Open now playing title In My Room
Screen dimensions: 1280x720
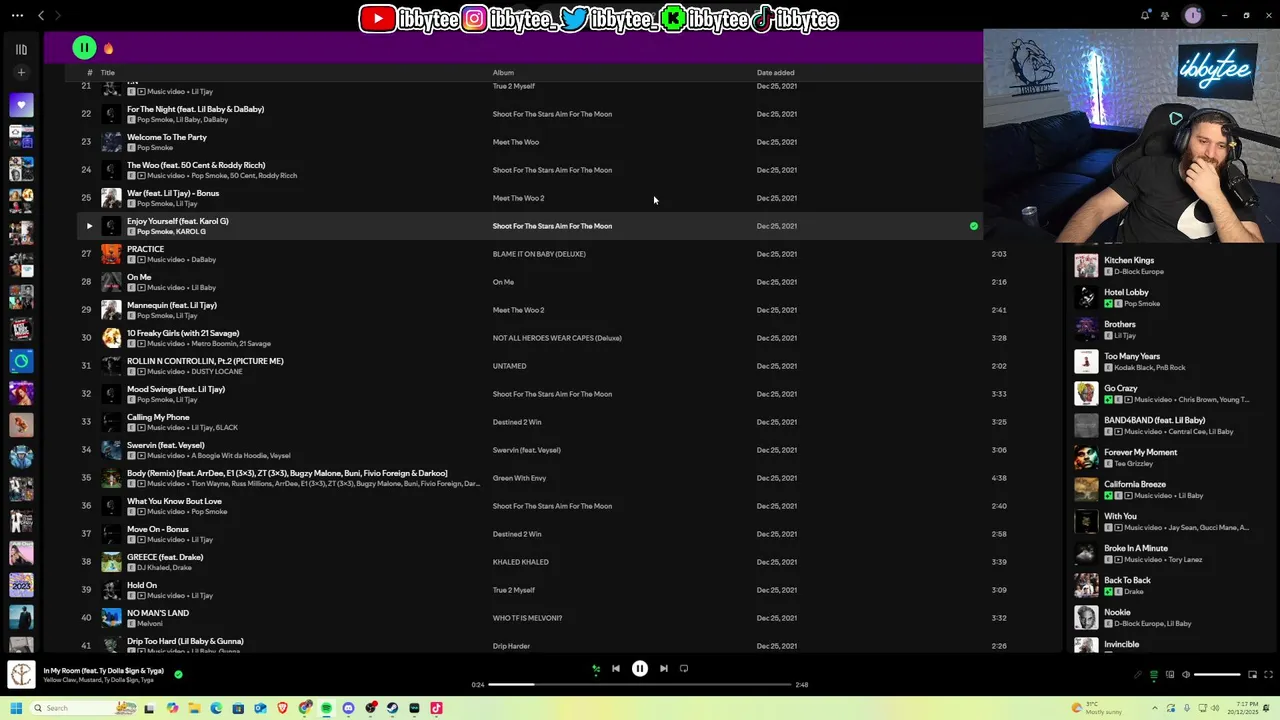pyautogui.click(x=104, y=671)
